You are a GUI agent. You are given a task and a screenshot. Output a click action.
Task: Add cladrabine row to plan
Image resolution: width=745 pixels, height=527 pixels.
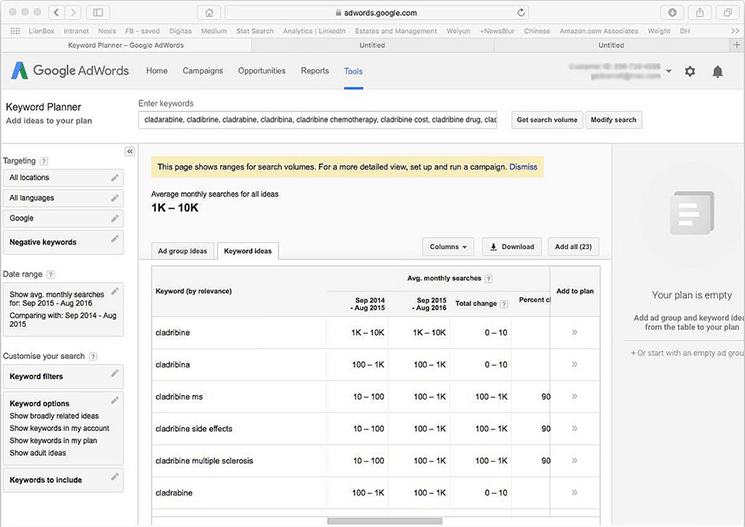pos(574,493)
